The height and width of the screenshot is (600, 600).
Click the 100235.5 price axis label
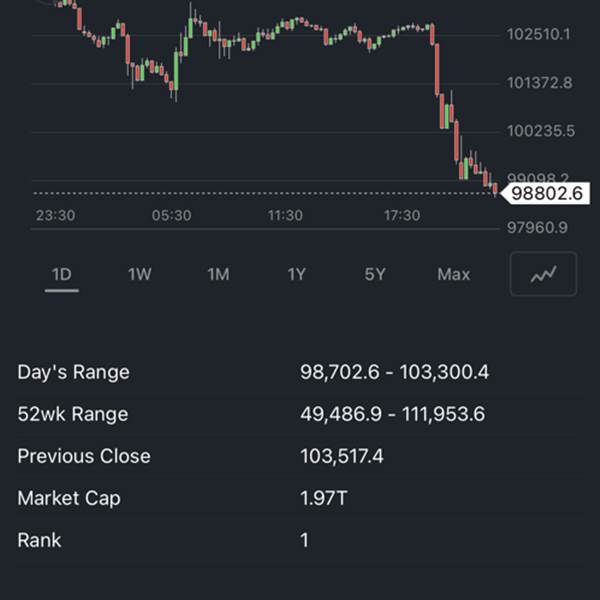coord(541,131)
